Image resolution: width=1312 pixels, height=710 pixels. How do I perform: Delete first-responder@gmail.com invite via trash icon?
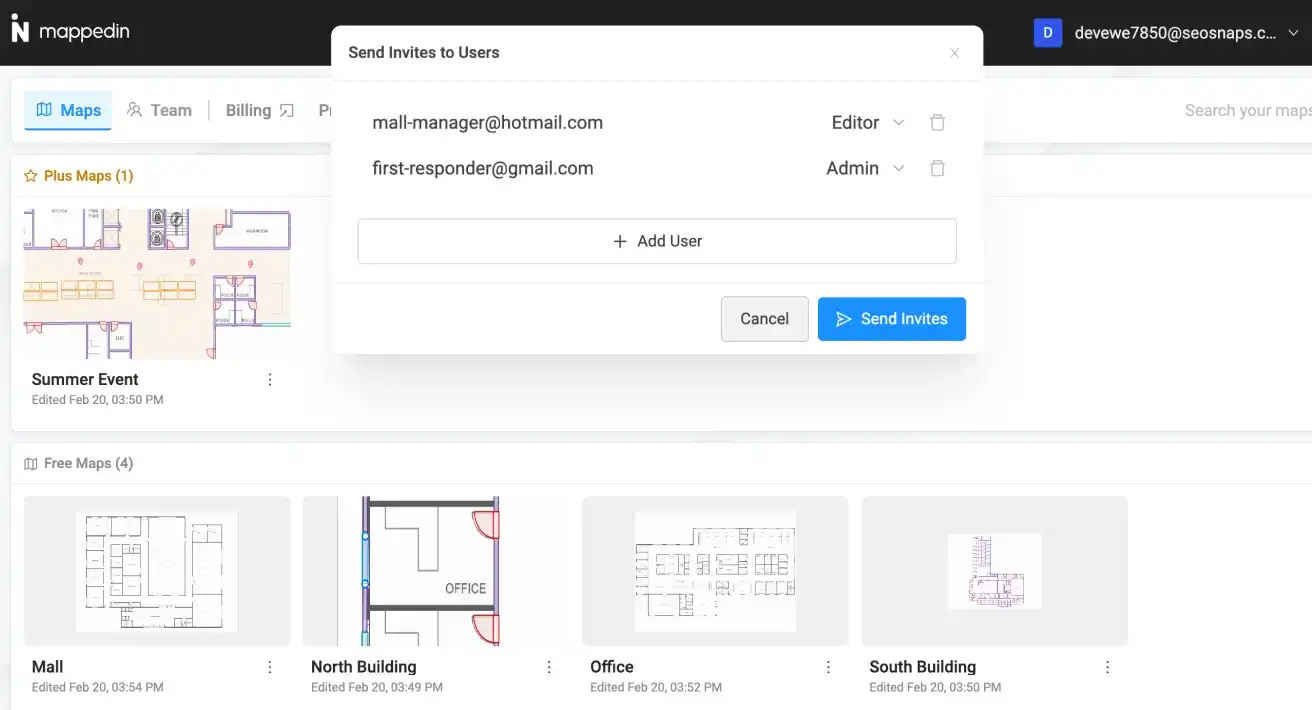[x=937, y=168]
